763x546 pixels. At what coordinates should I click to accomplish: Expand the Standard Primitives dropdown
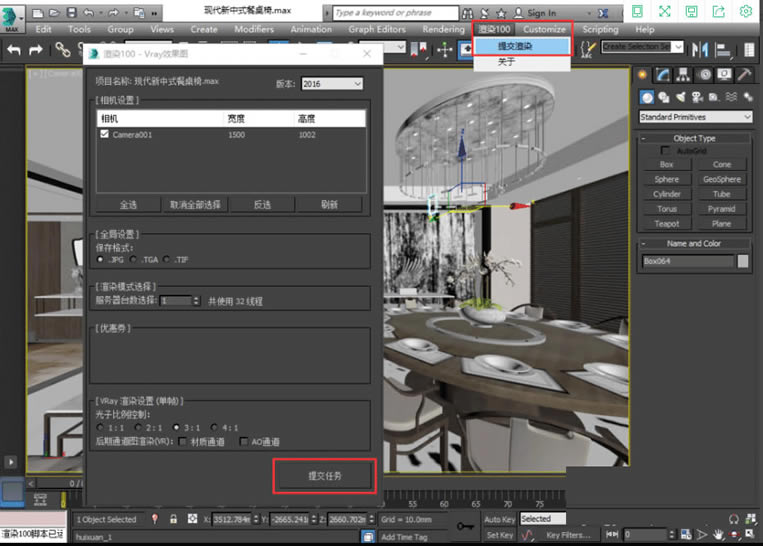[x=695, y=117]
